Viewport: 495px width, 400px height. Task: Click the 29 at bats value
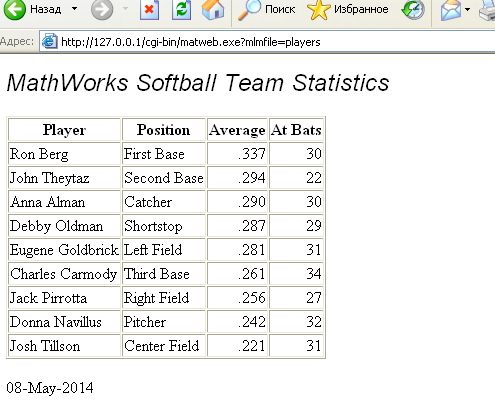(314, 226)
